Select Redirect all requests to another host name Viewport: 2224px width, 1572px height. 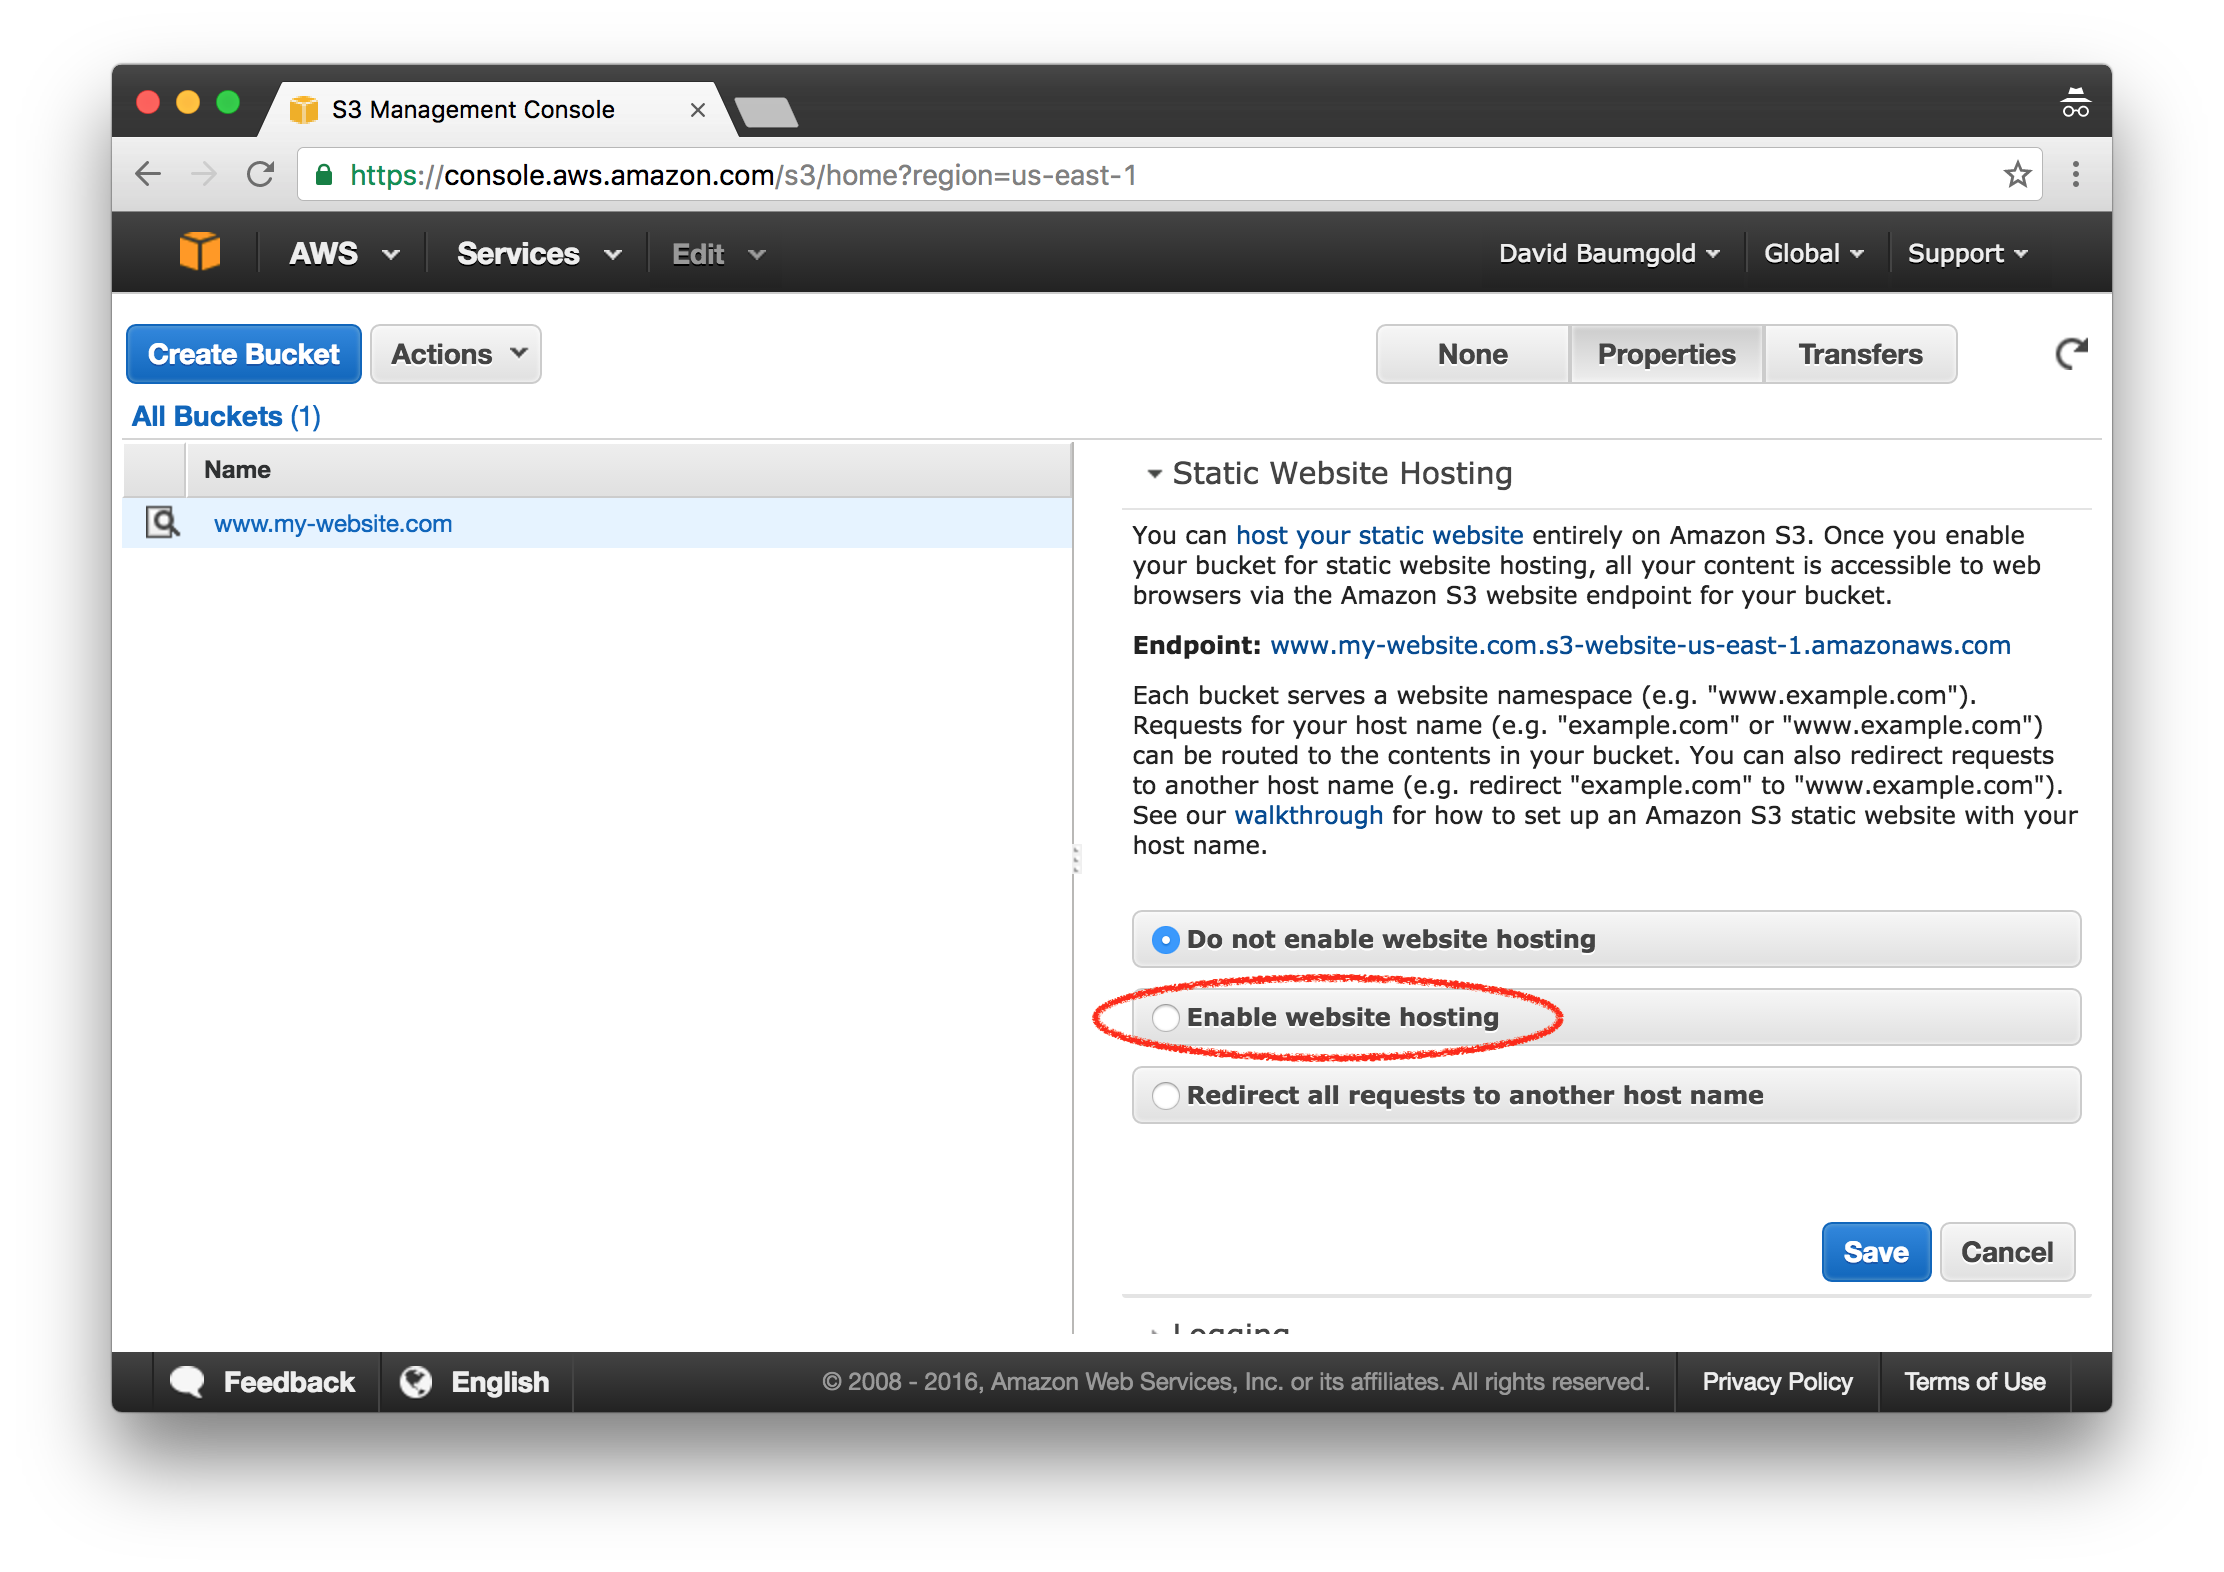[x=1165, y=1095]
